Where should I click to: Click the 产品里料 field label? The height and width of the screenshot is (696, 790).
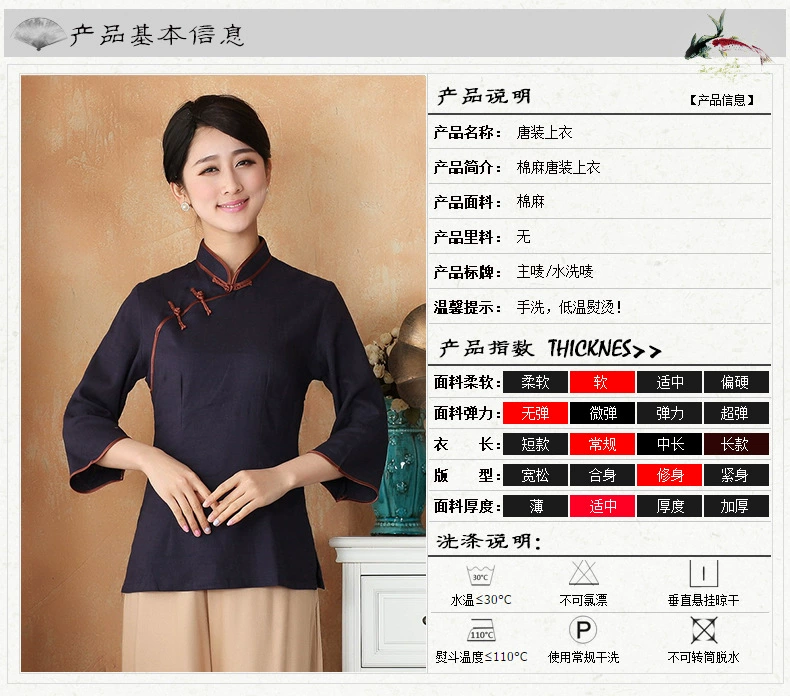(467, 237)
